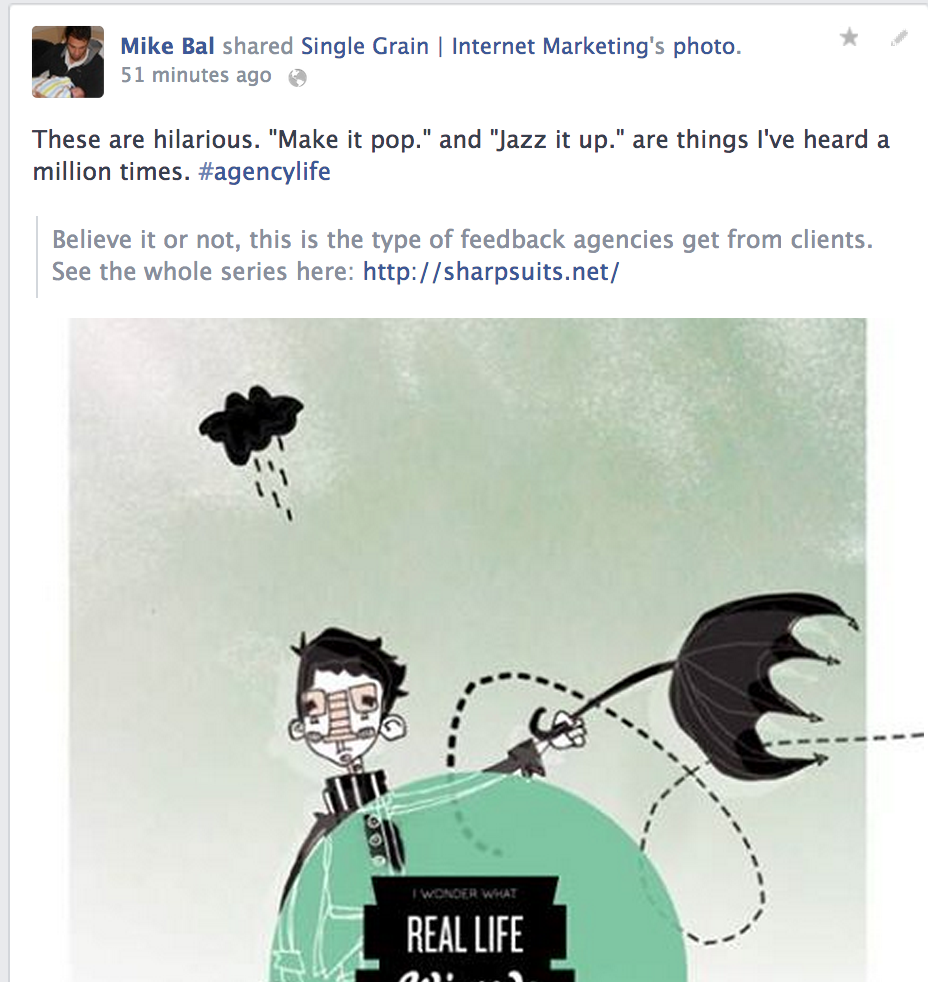Click the globe public privacy icon

(297, 78)
